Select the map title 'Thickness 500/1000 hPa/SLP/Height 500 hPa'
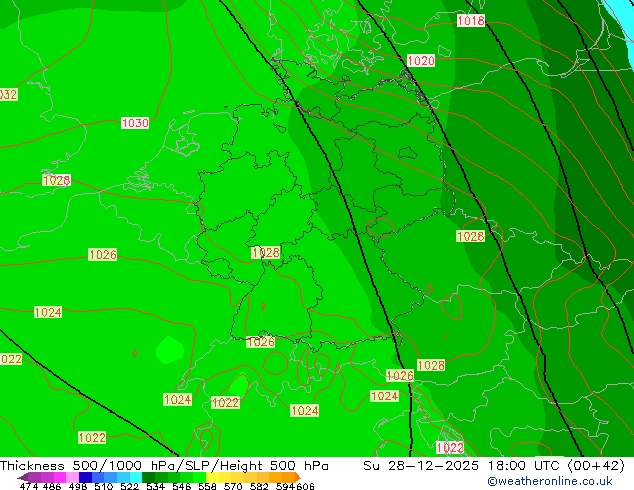This screenshot has width=634, height=490. (x=164, y=466)
